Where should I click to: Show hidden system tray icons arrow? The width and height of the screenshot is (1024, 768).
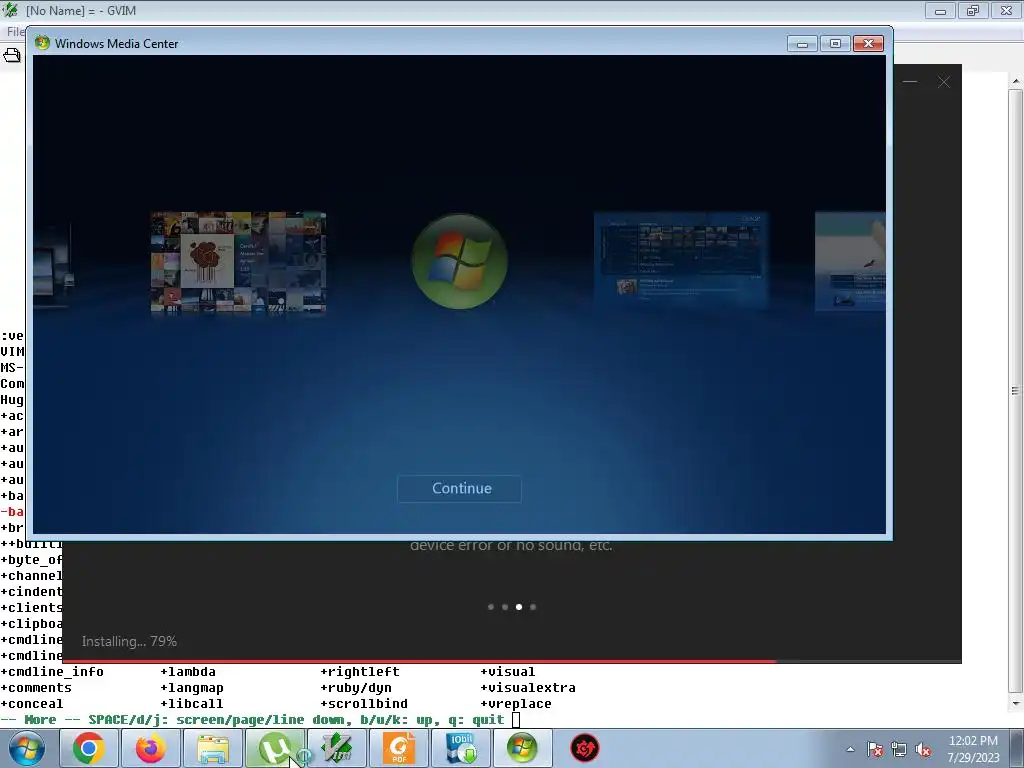(850, 749)
